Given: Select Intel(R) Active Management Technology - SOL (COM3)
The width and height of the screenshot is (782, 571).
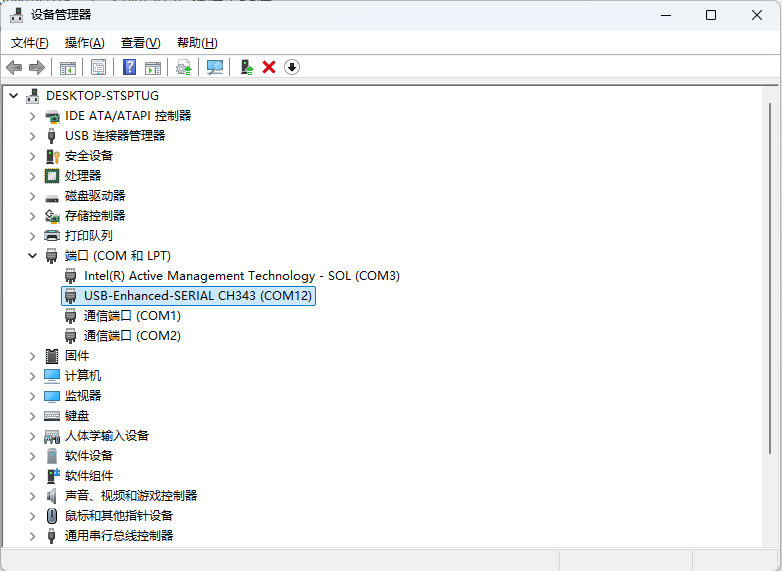Looking at the screenshot, I should pos(242,276).
